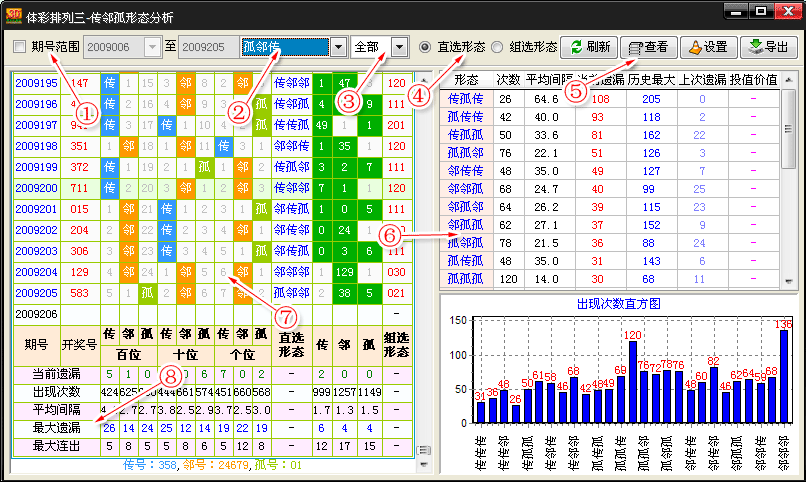The height and width of the screenshot is (482, 806).
Task: Sort by 形态 column header
Action: tap(466, 80)
